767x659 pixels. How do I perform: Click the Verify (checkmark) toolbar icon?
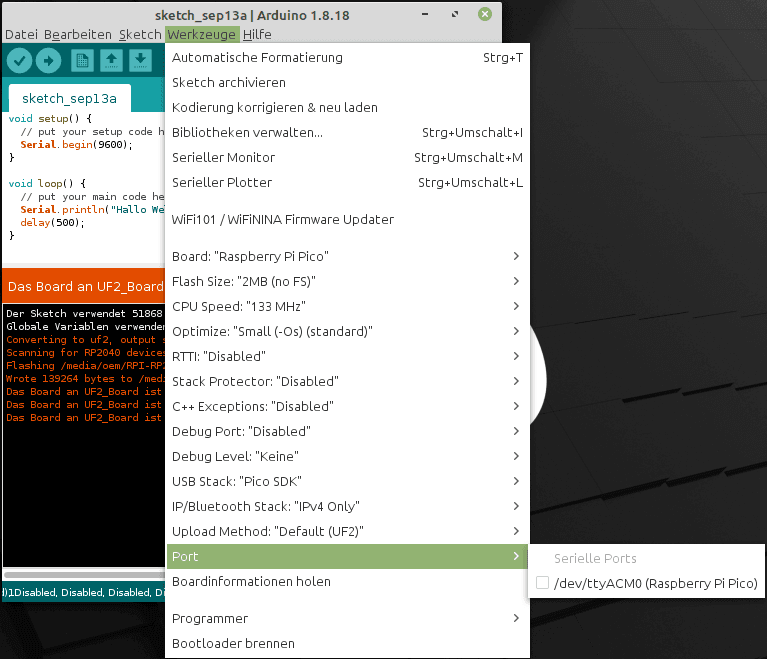pos(20,61)
